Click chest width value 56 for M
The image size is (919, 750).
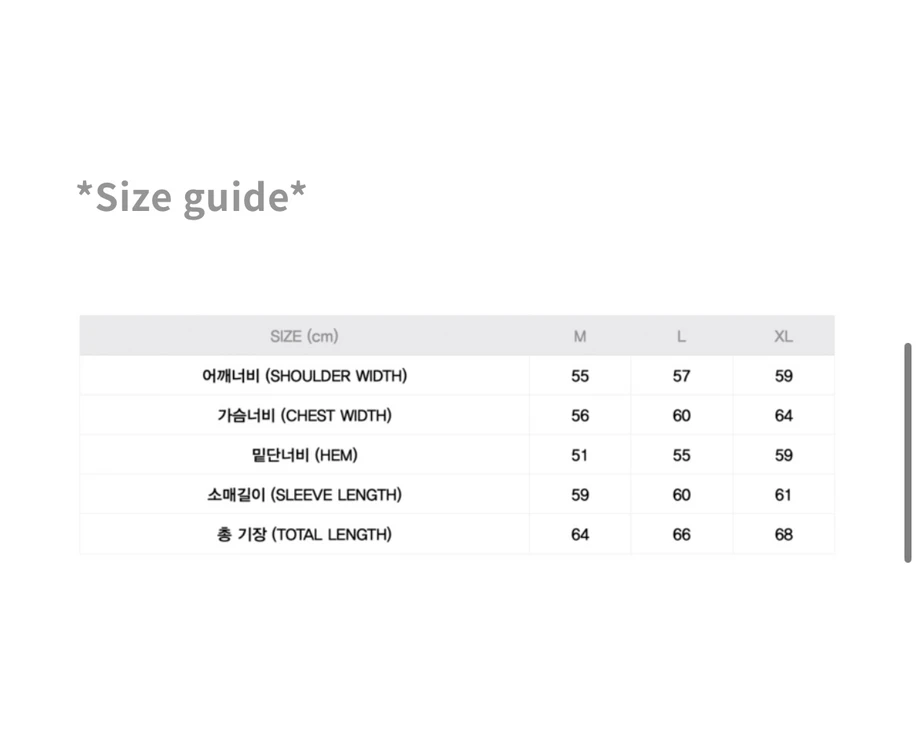tap(580, 415)
